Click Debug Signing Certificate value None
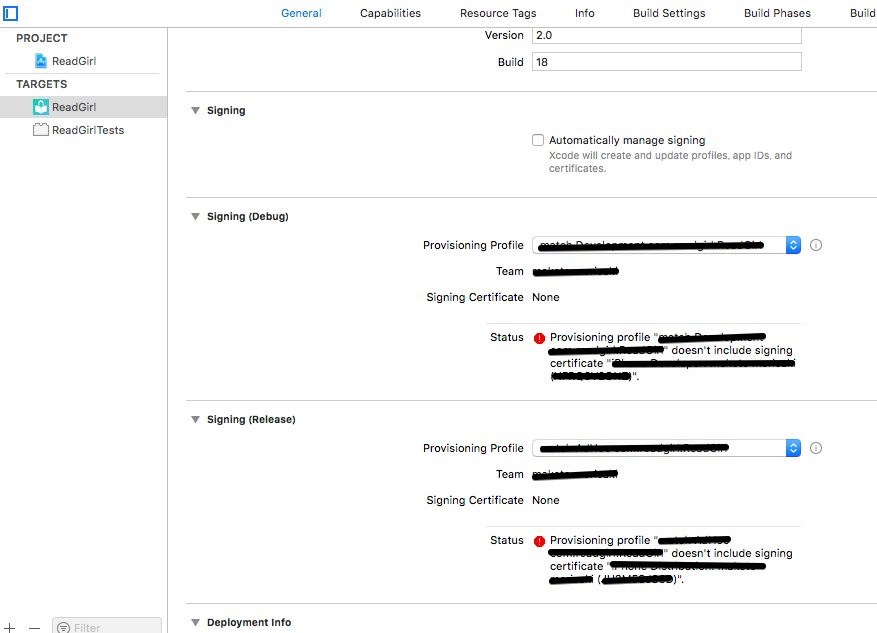This screenshot has width=877, height=633. pyautogui.click(x=545, y=297)
